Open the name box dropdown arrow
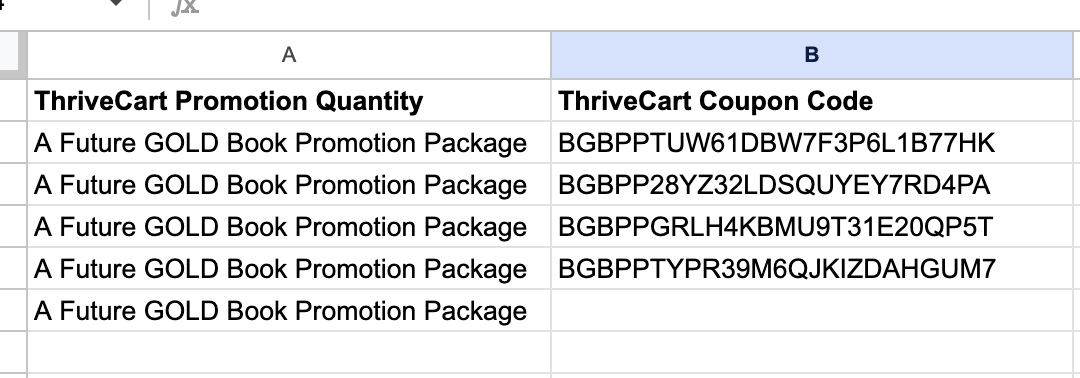 pyautogui.click(x=116, y=3)
